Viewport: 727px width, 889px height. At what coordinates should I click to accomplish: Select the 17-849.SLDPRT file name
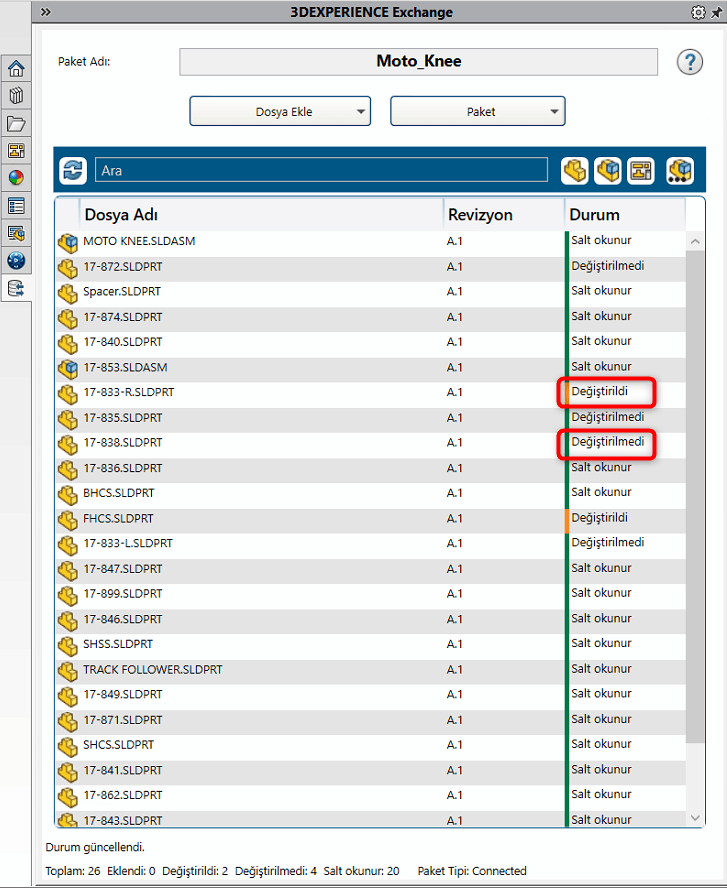pos(122,695)
